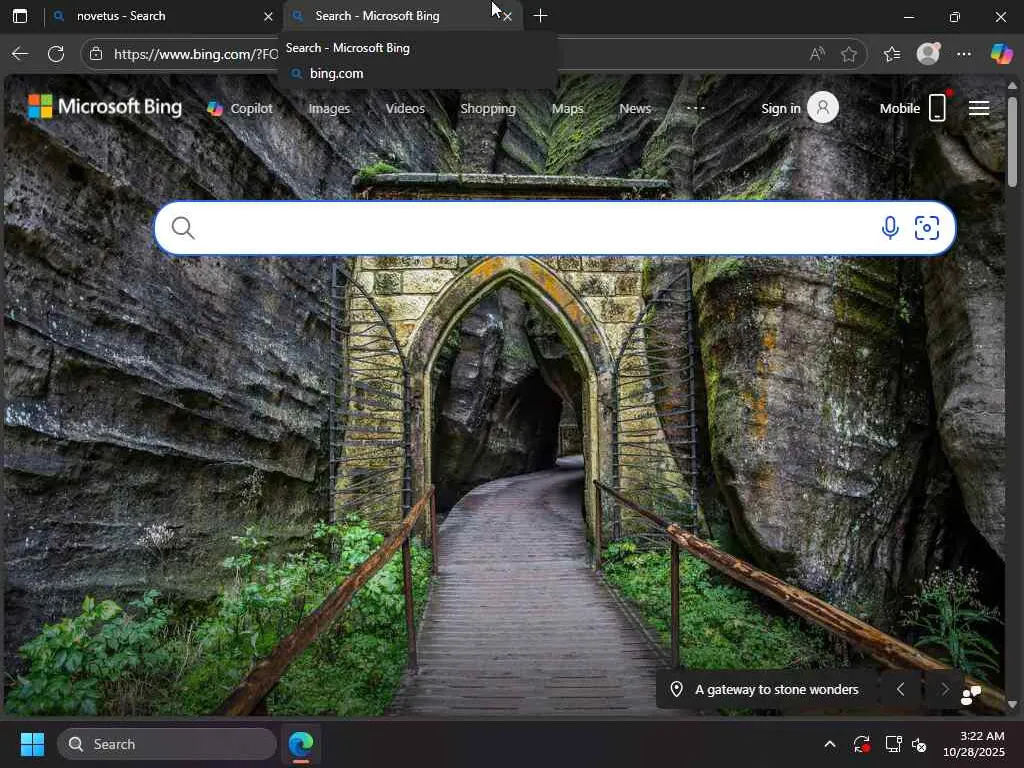Add page to favorites star icon
The image size is (1024, 768).
849,54
